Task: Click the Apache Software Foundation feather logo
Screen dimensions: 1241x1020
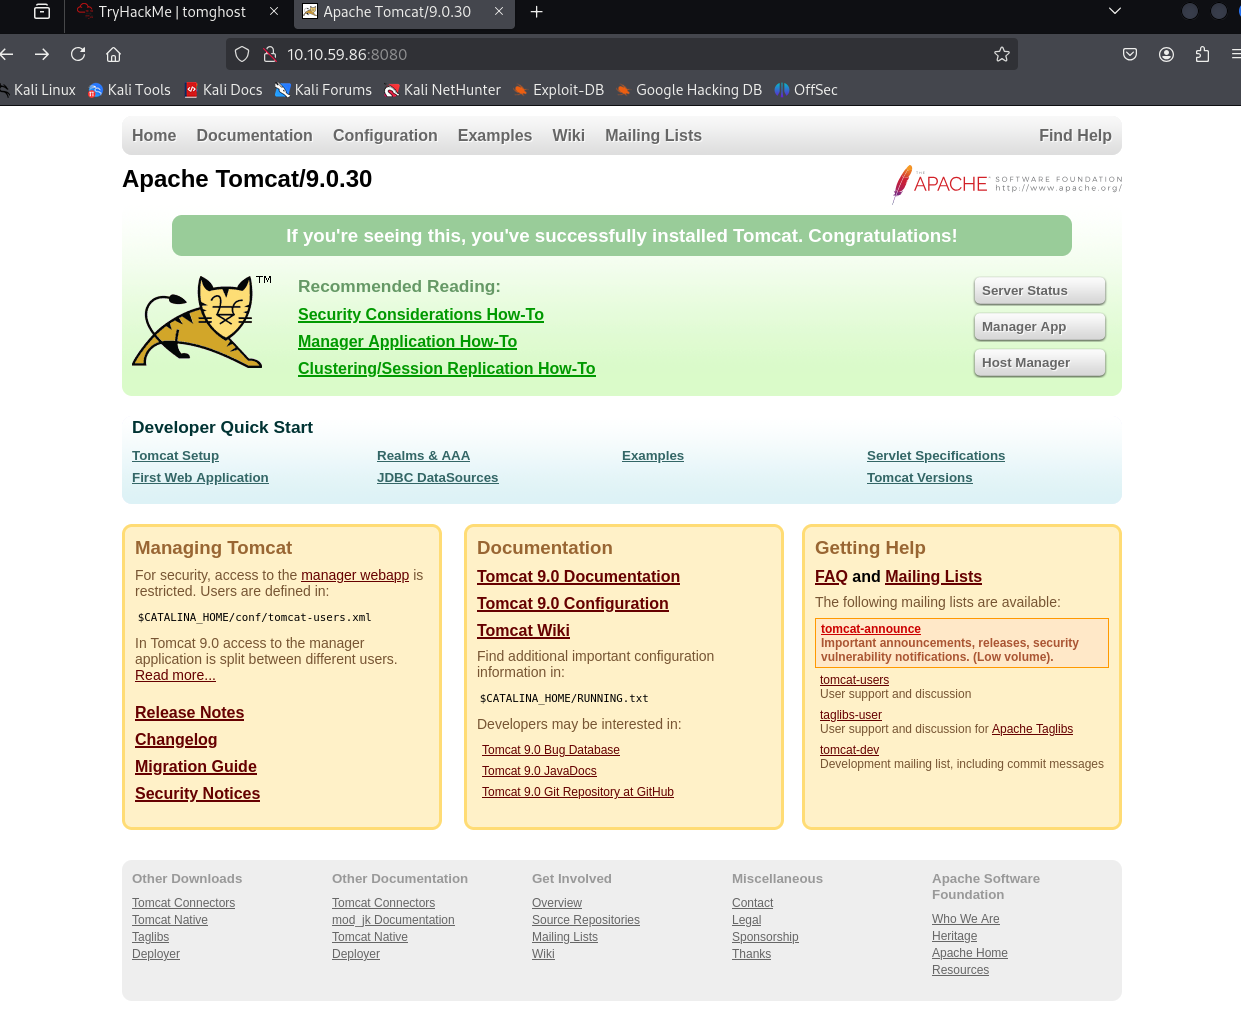Action: coord(1006,184)
